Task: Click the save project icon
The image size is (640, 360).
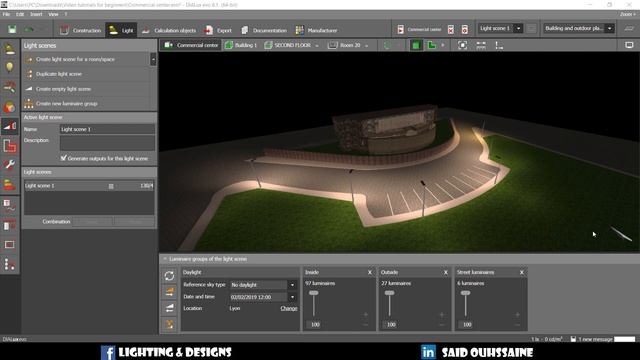Action: pos(12,29)
